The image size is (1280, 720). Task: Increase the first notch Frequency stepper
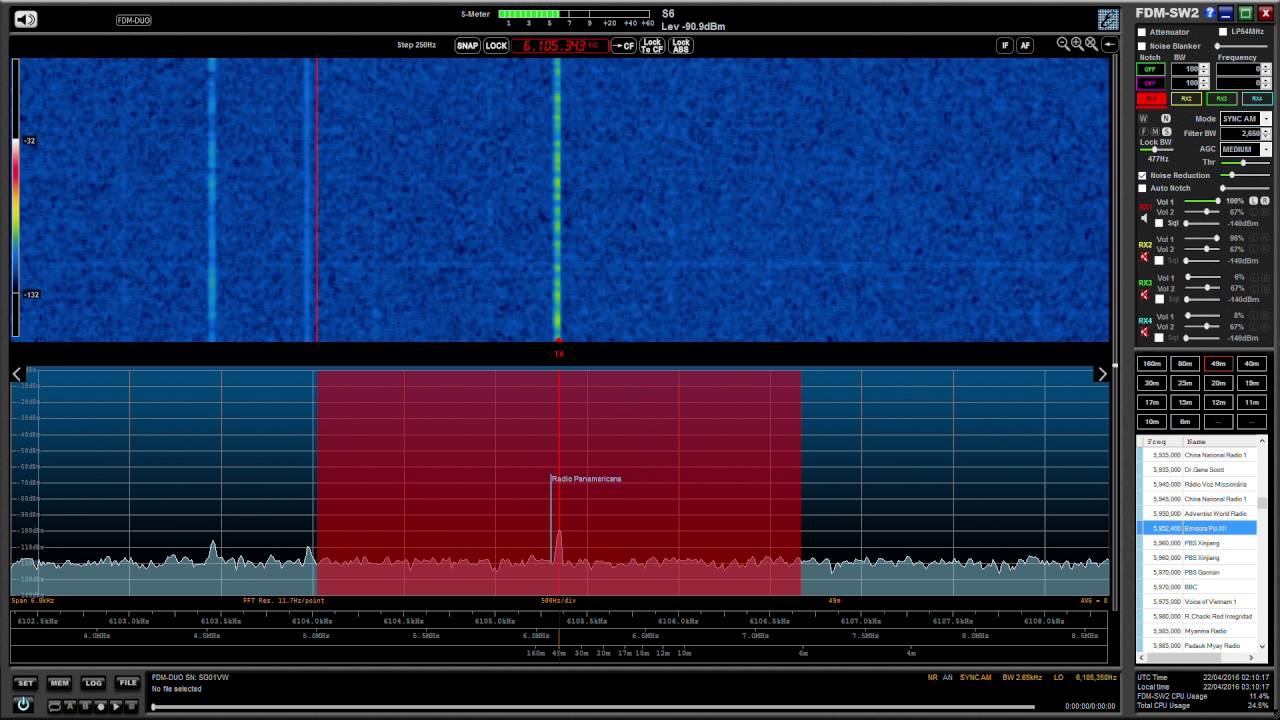tap(1266, 66)
